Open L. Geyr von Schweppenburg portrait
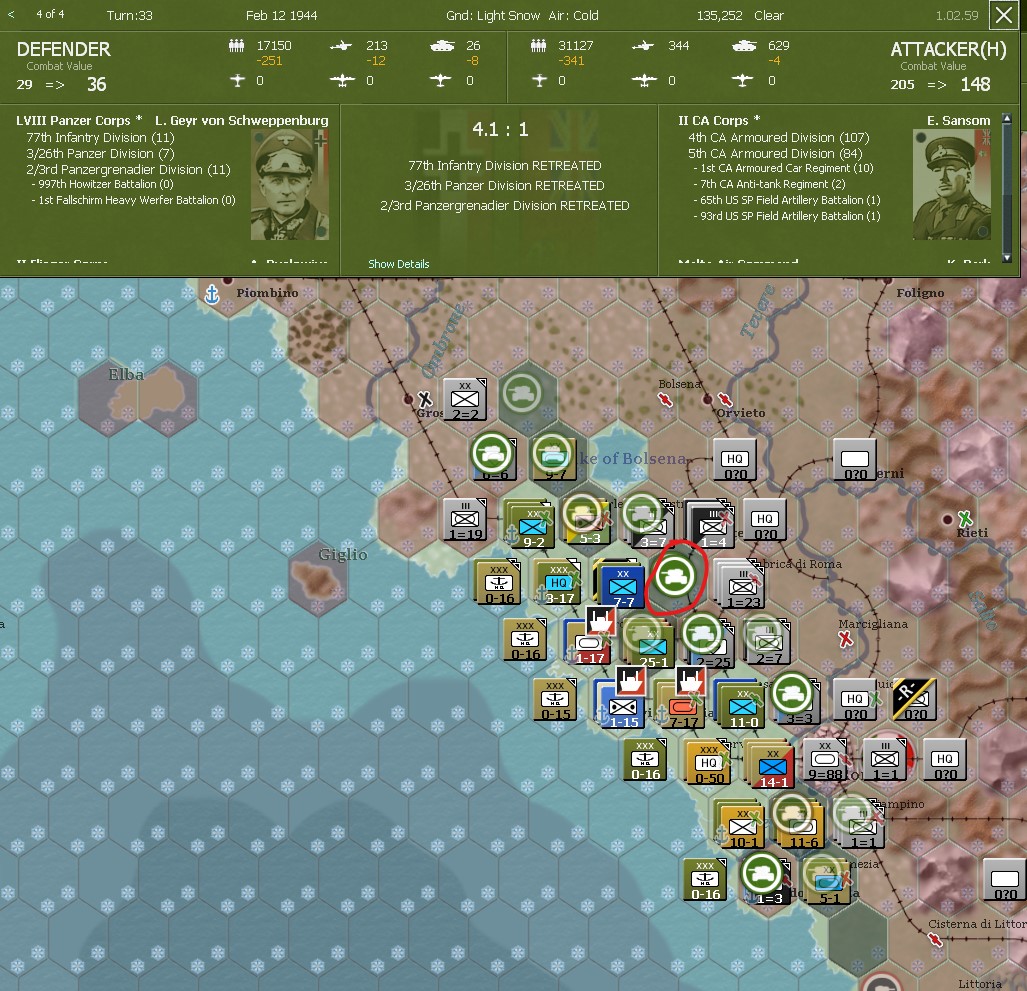This screenshot has width=1027, height=991. click(x=289, y=184)
